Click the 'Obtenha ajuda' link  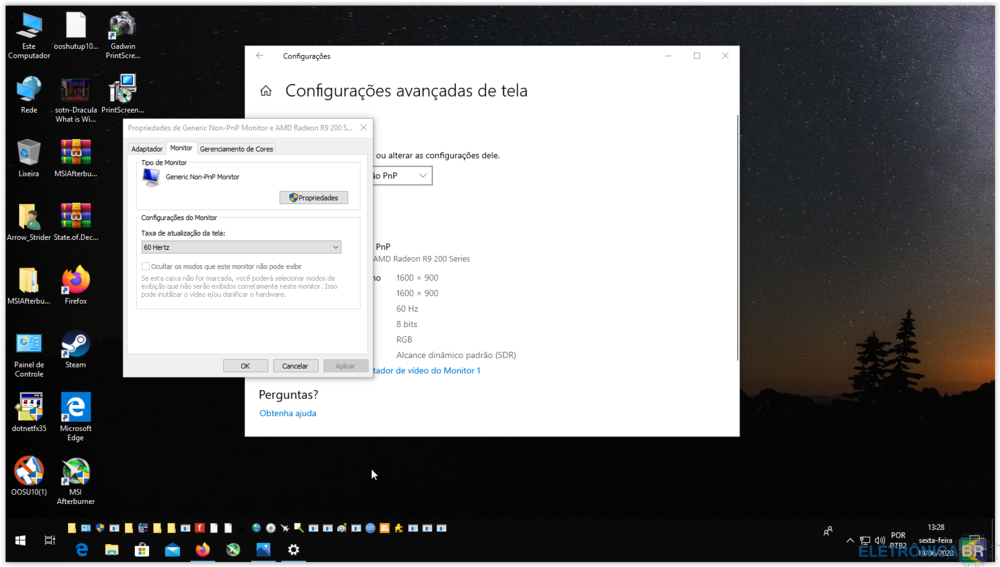pos(288,413)
